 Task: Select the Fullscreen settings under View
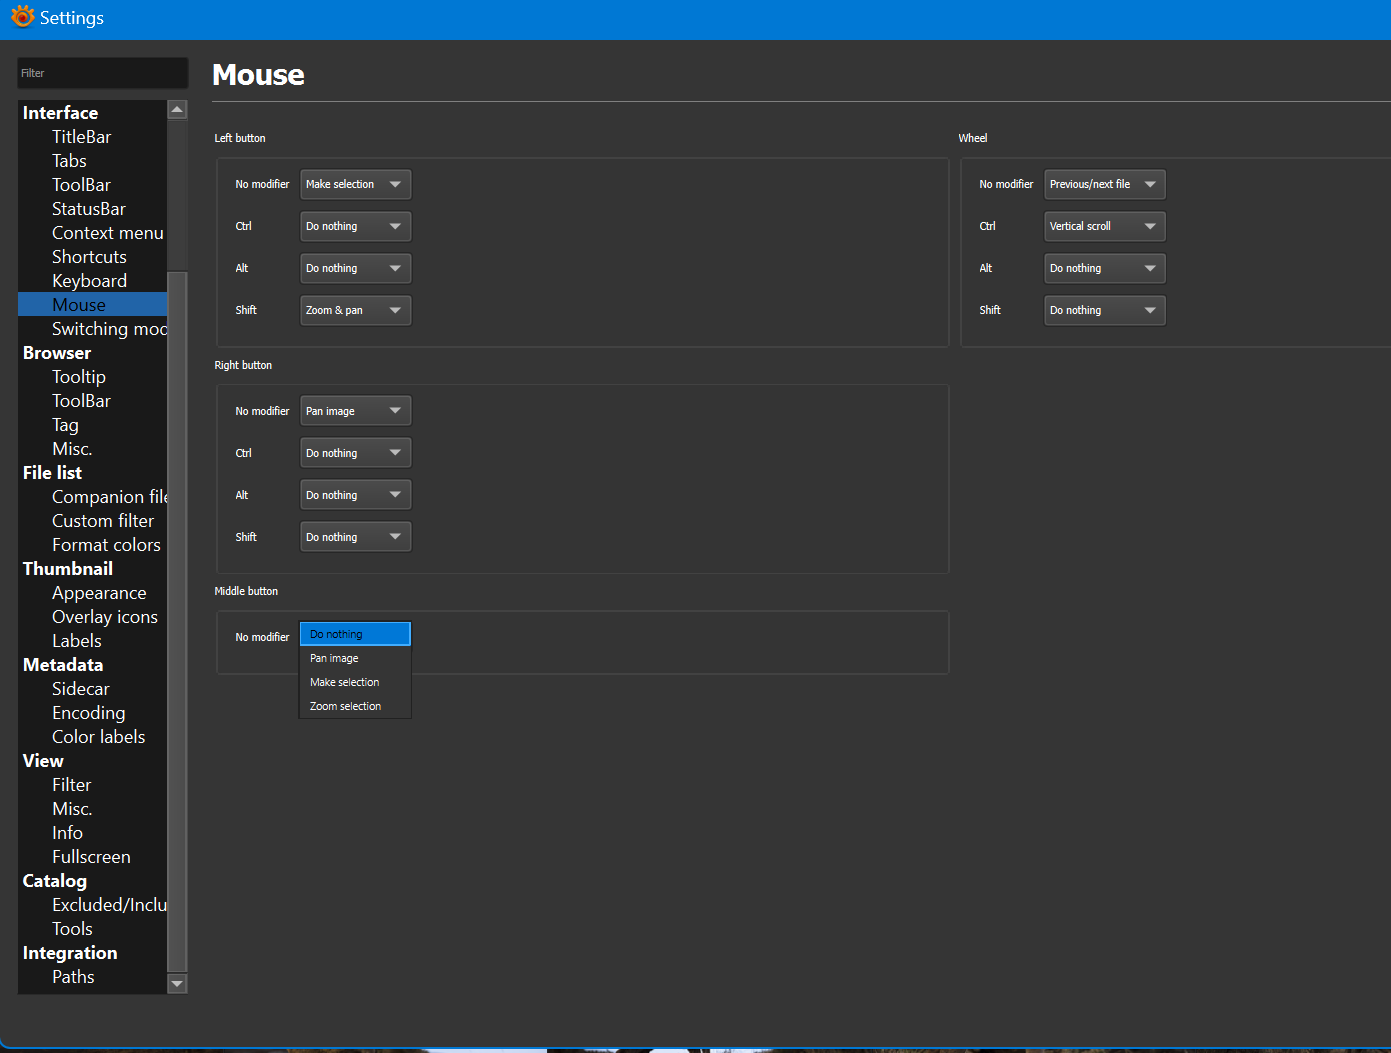click(91, 857)
